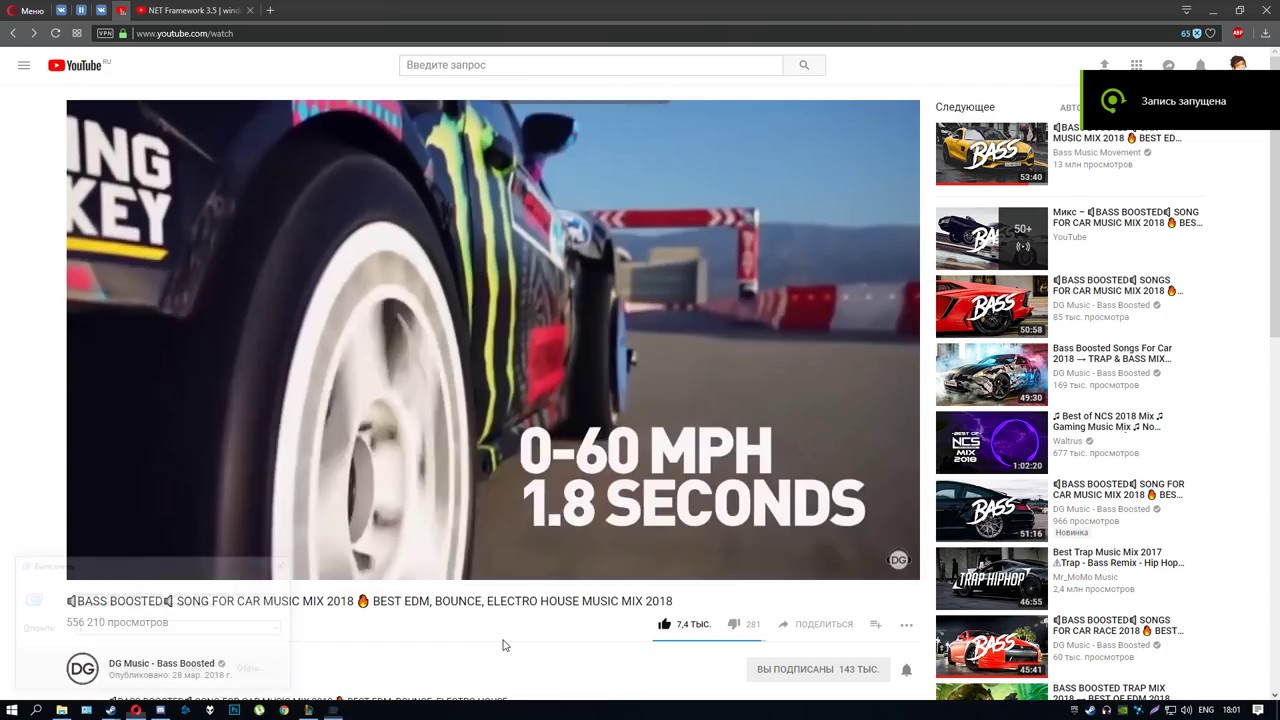Screen dimensions: 1280x720
Task: Open Steam from the taskbar
Action: point(111,710)
